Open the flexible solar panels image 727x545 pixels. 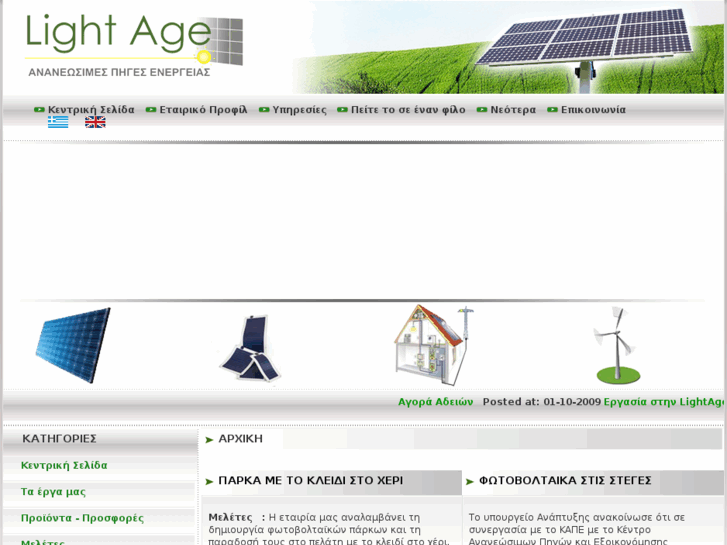click(x=250, y=348)
